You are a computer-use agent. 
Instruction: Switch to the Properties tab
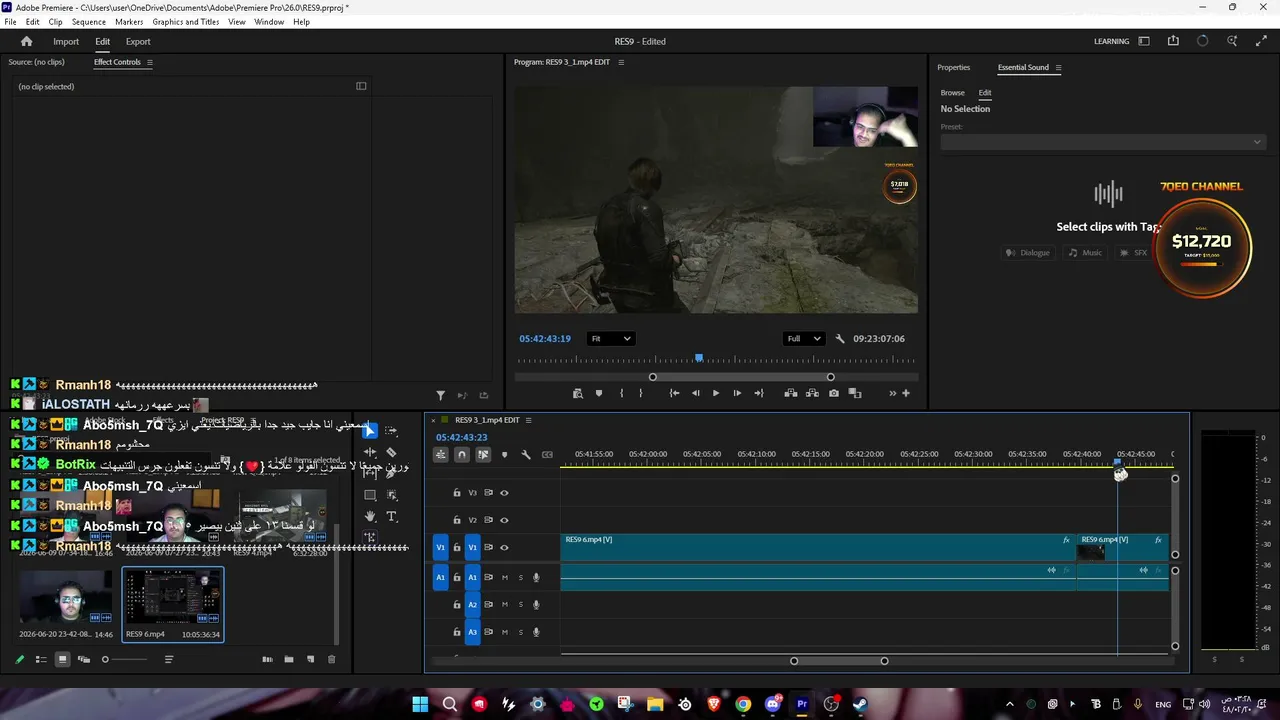[x=953, y=68]
